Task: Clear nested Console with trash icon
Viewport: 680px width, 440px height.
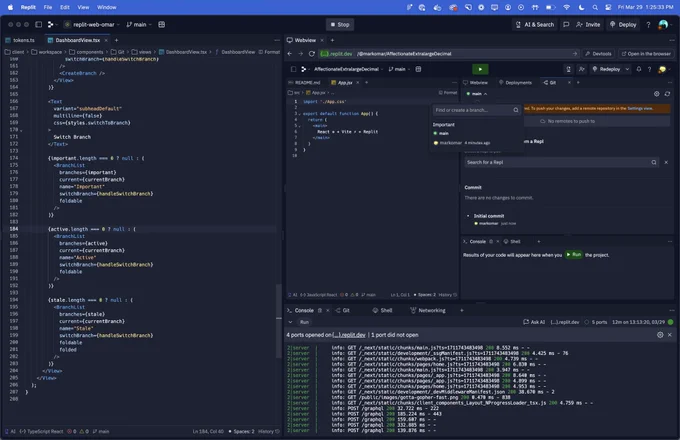Action: (x=491, y=241)
